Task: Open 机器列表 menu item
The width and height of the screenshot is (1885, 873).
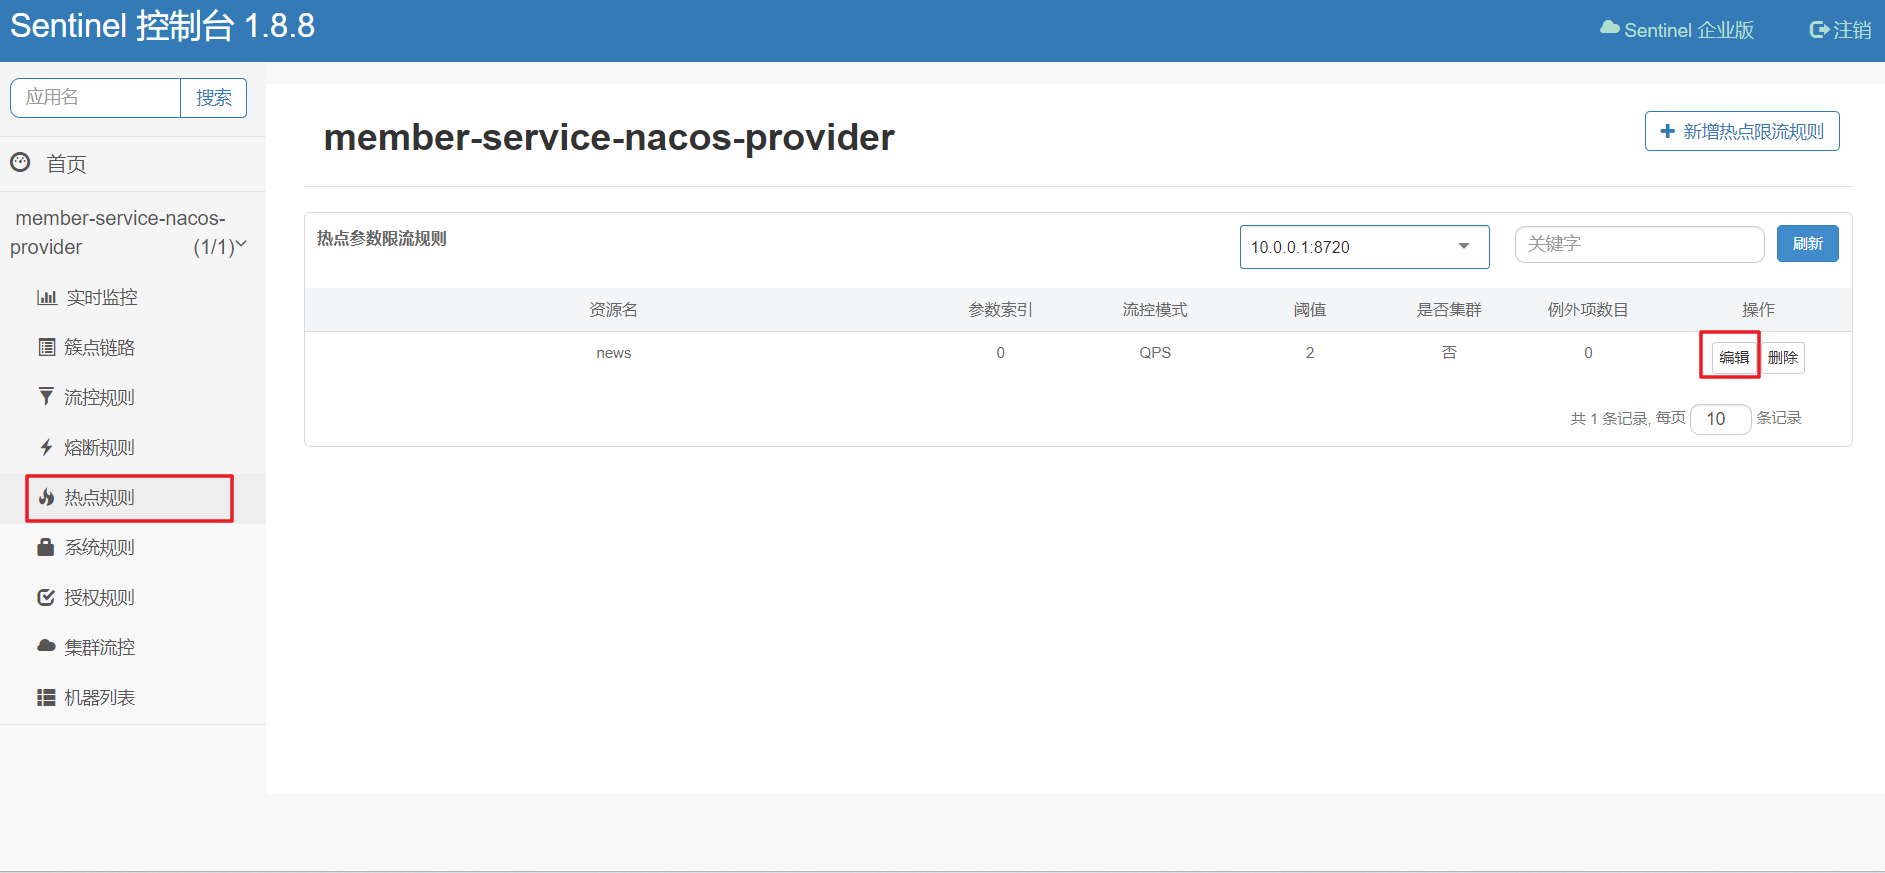Action: point(99,697)
